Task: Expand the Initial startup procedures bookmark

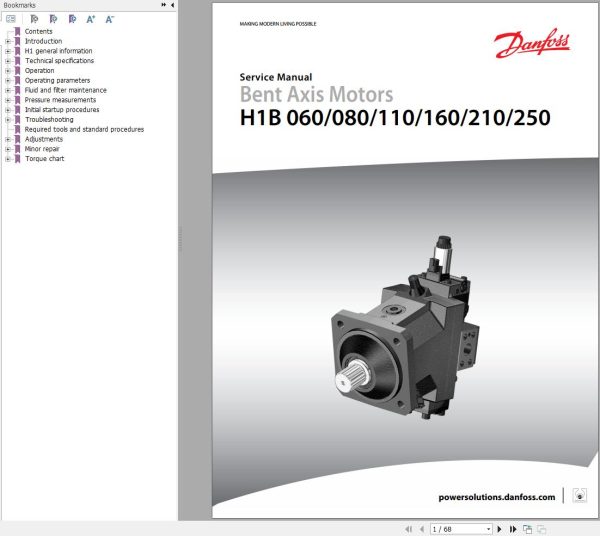Action: (8, 110)
